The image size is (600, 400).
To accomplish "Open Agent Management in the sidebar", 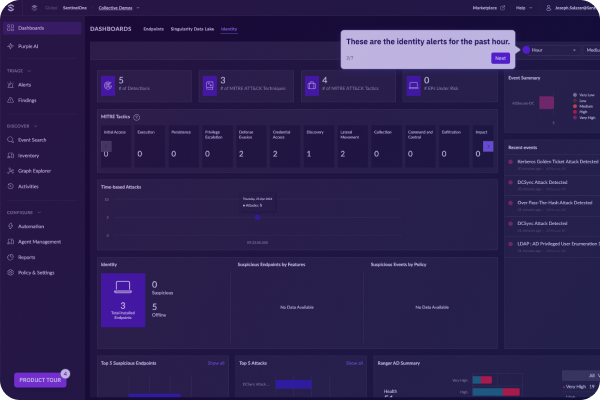I will (40, 241).
